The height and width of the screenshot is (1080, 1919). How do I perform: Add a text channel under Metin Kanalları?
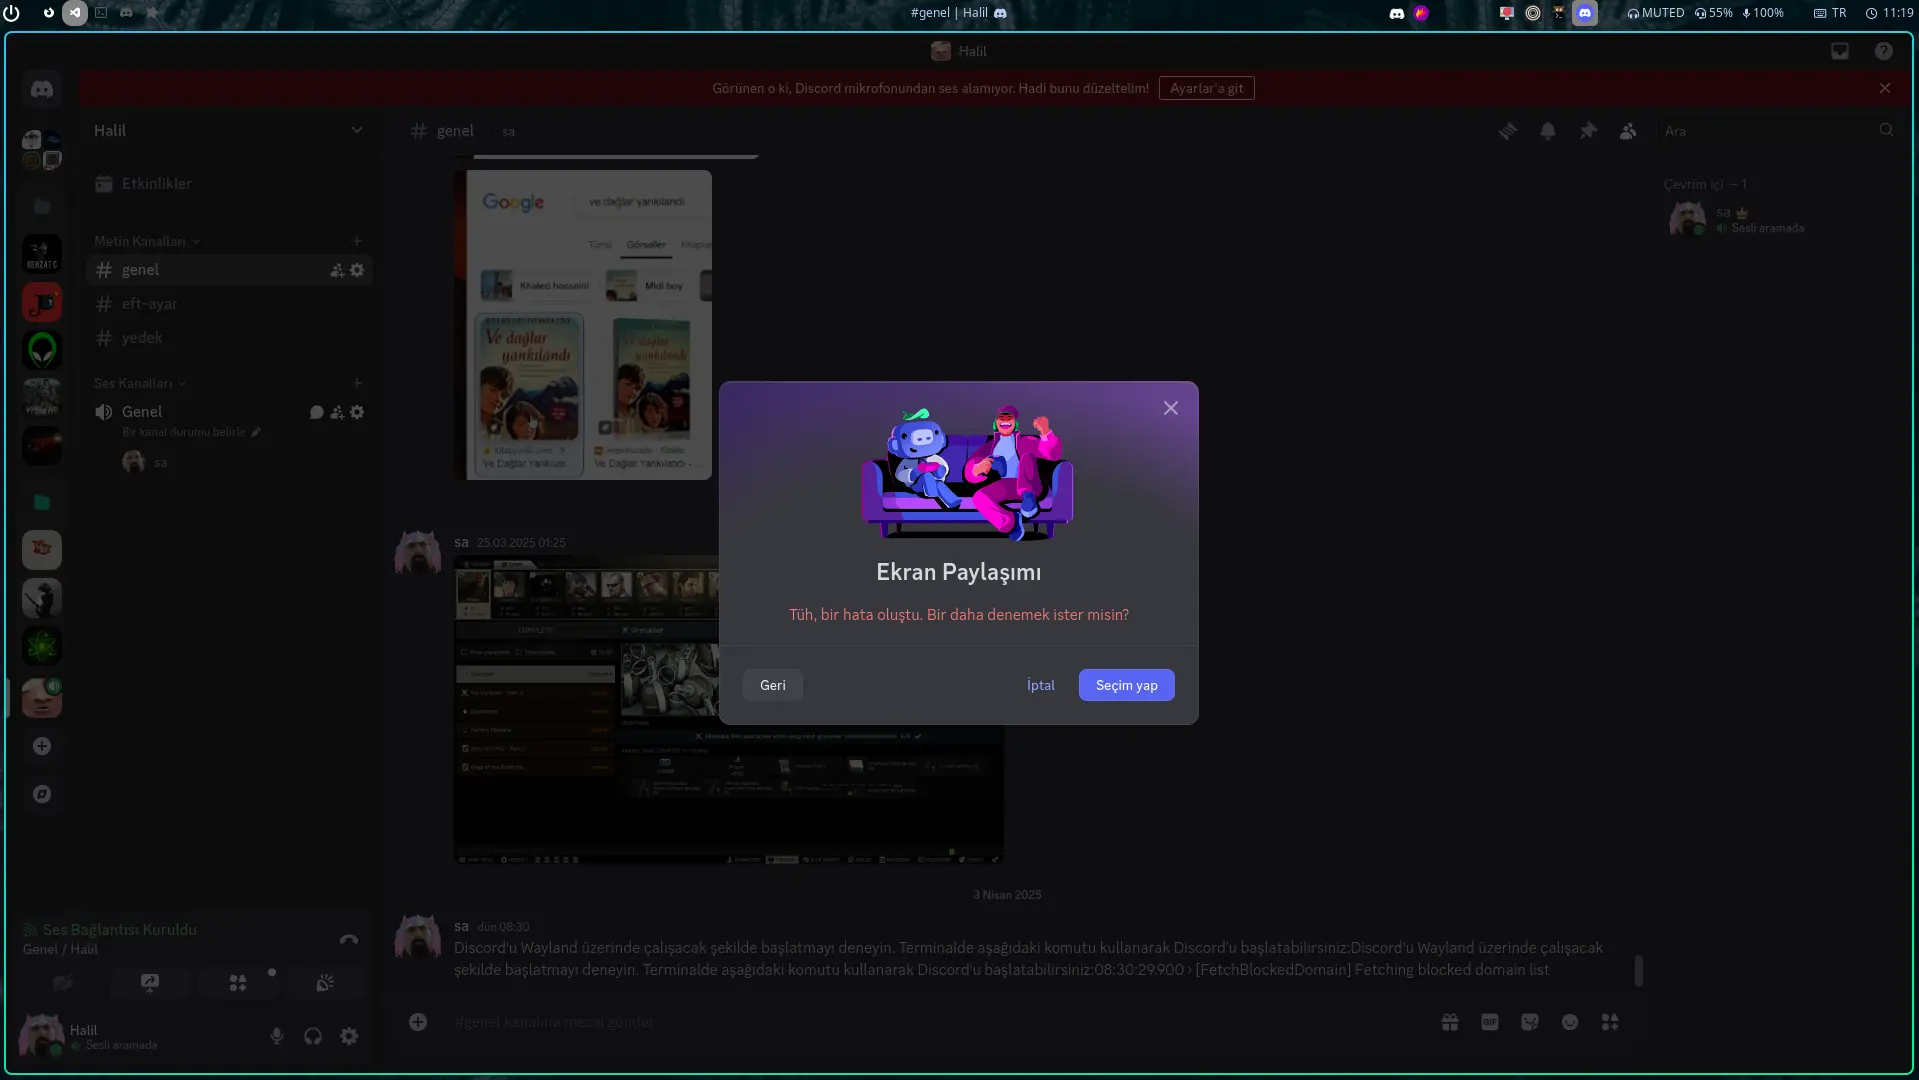[x=357, y=241]
